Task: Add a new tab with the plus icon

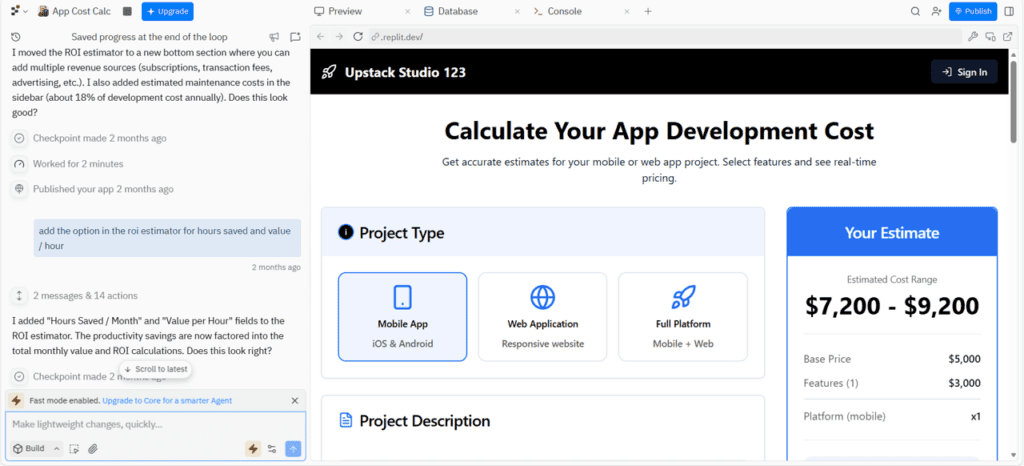Action: point(648,11)
